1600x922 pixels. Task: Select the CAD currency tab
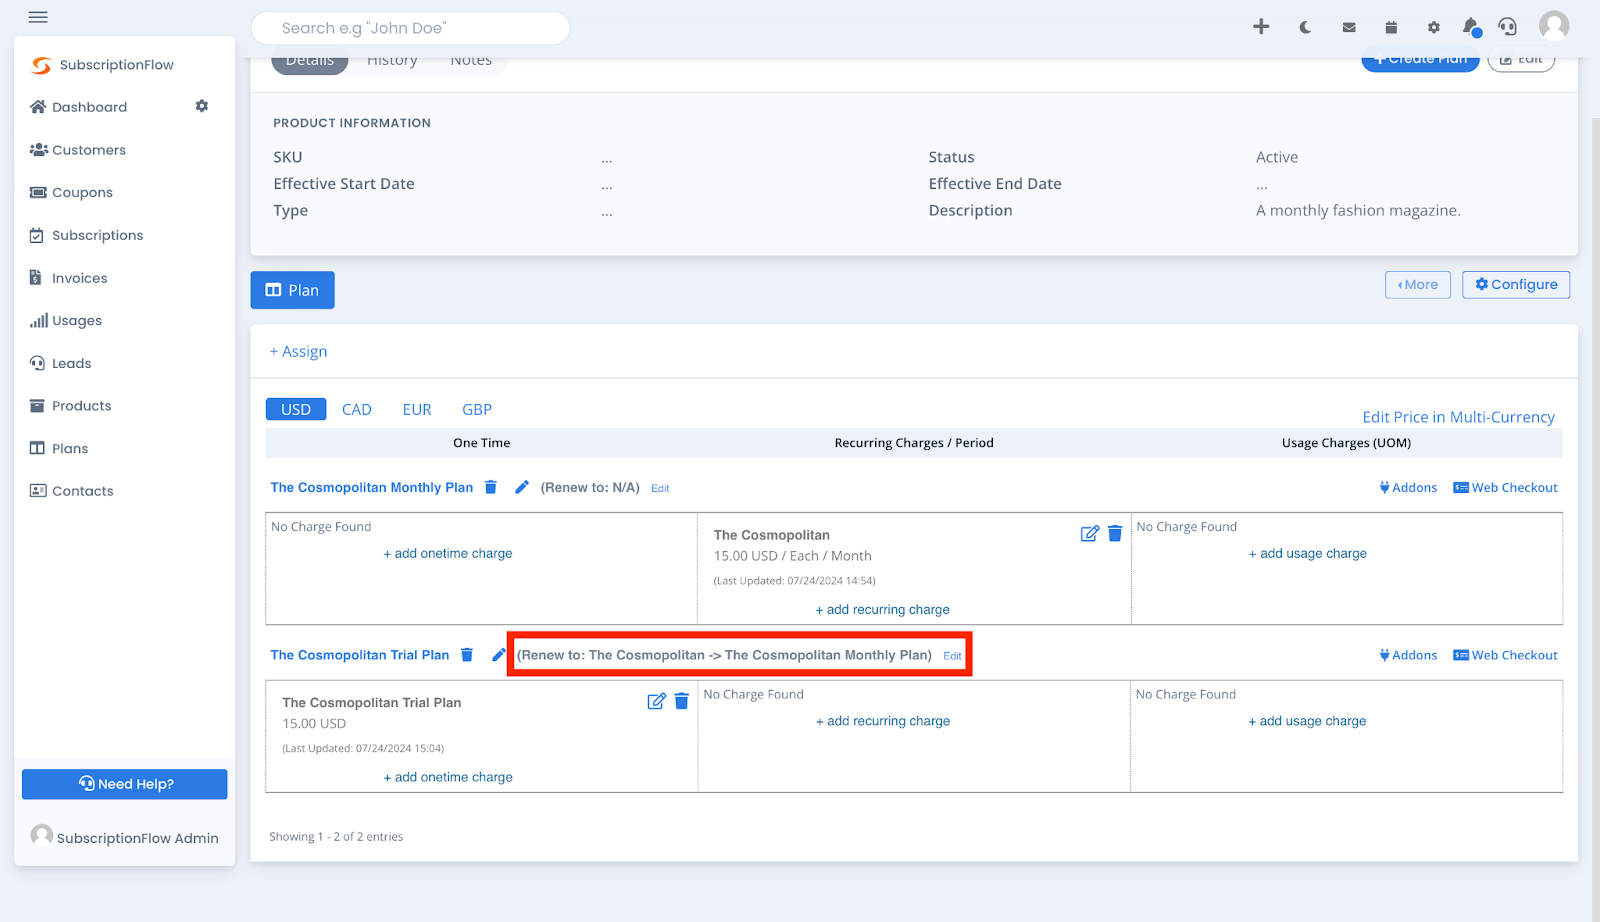point(357,410)
